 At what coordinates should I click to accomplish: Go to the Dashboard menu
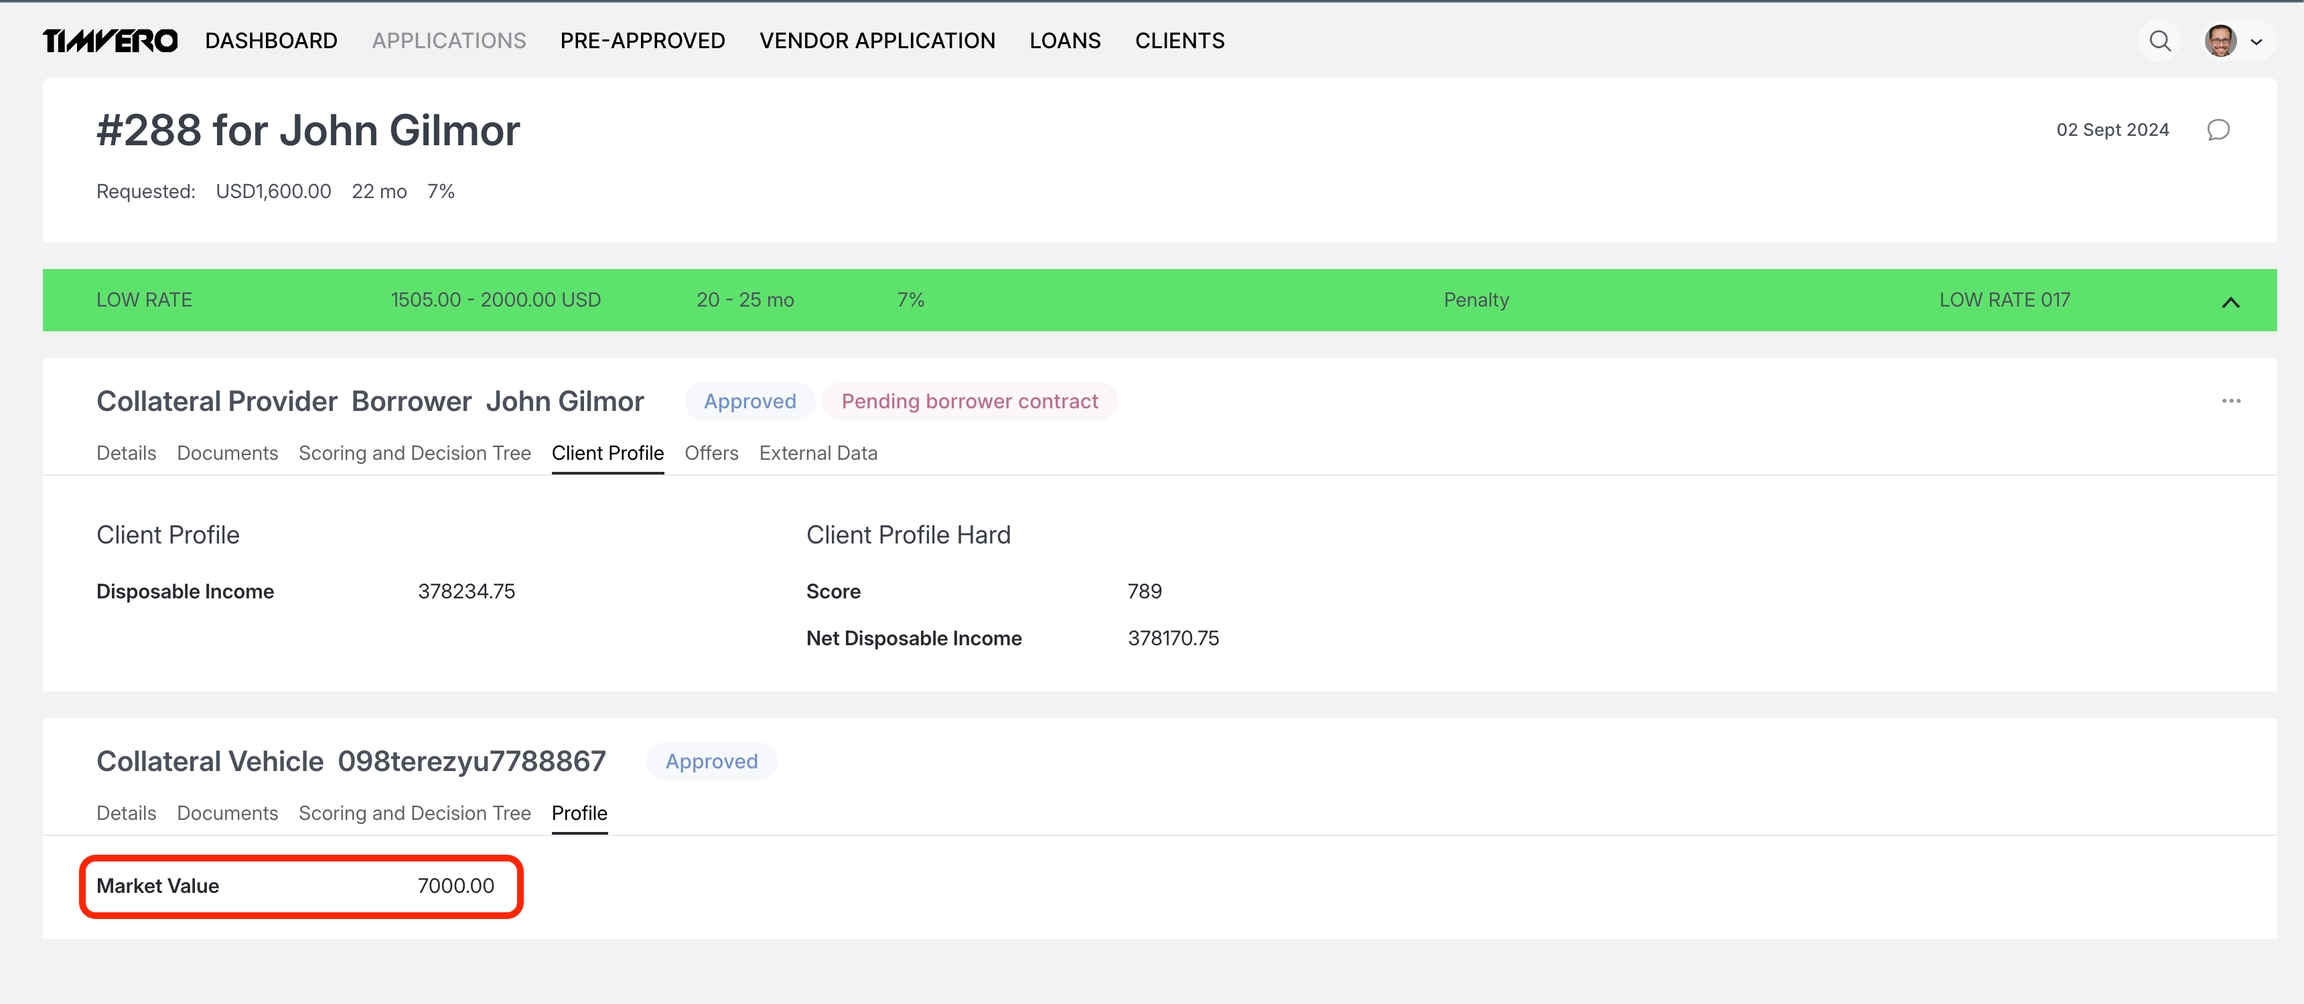tap(271, 41)
